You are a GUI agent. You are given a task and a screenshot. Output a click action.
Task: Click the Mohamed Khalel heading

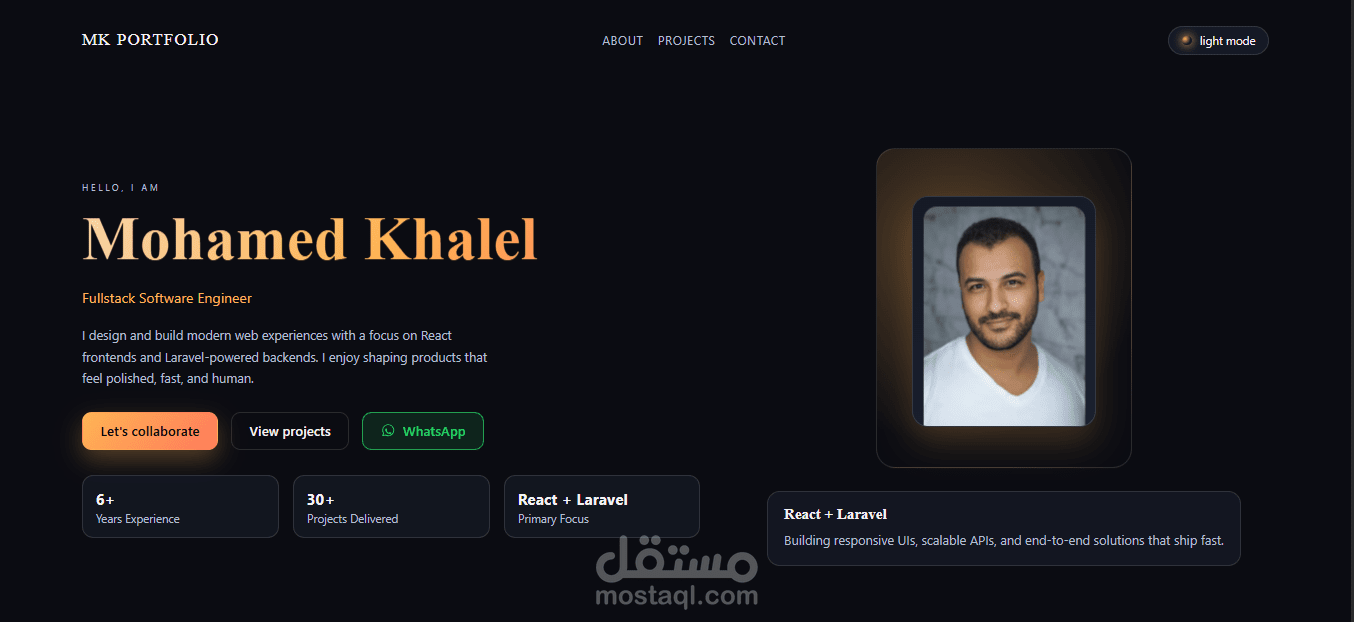pyautogui.click(x=310, y=240)
